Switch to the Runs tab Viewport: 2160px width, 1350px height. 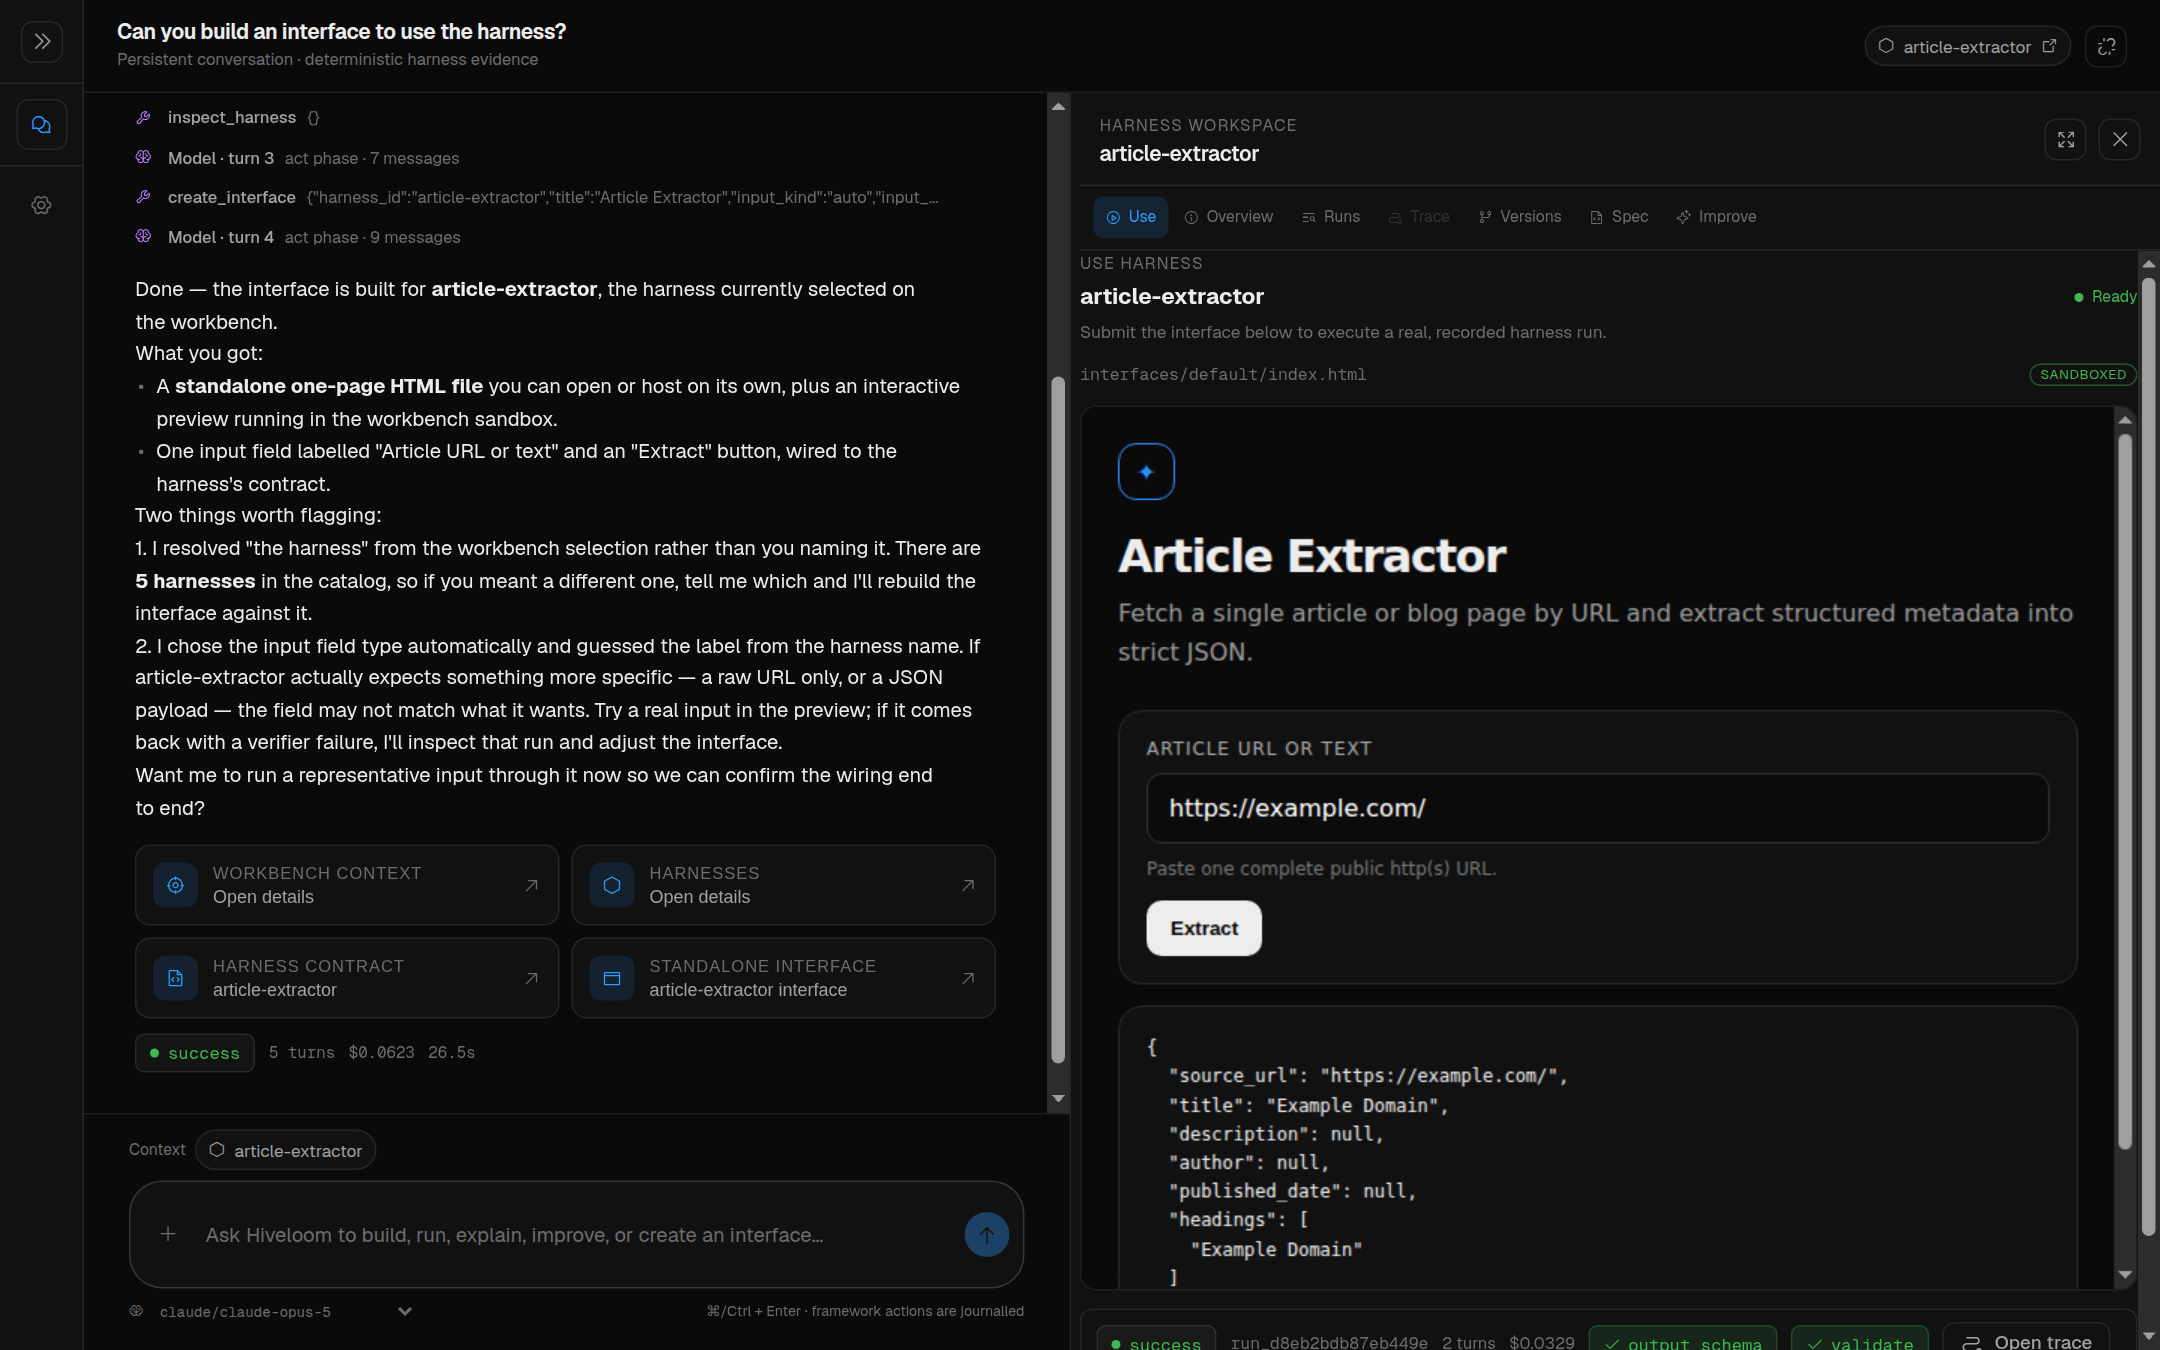click(1331, 217)
